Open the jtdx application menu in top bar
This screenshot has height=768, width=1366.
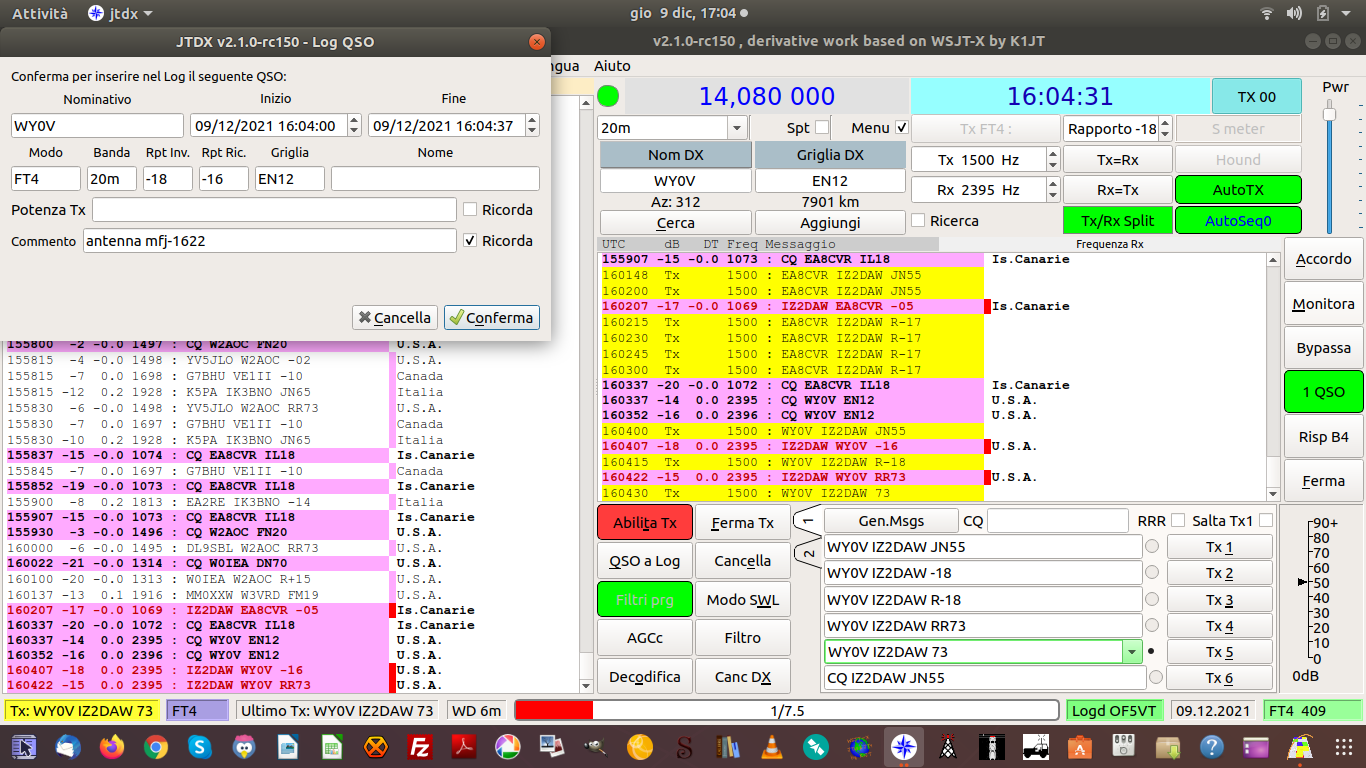[119, 13]
